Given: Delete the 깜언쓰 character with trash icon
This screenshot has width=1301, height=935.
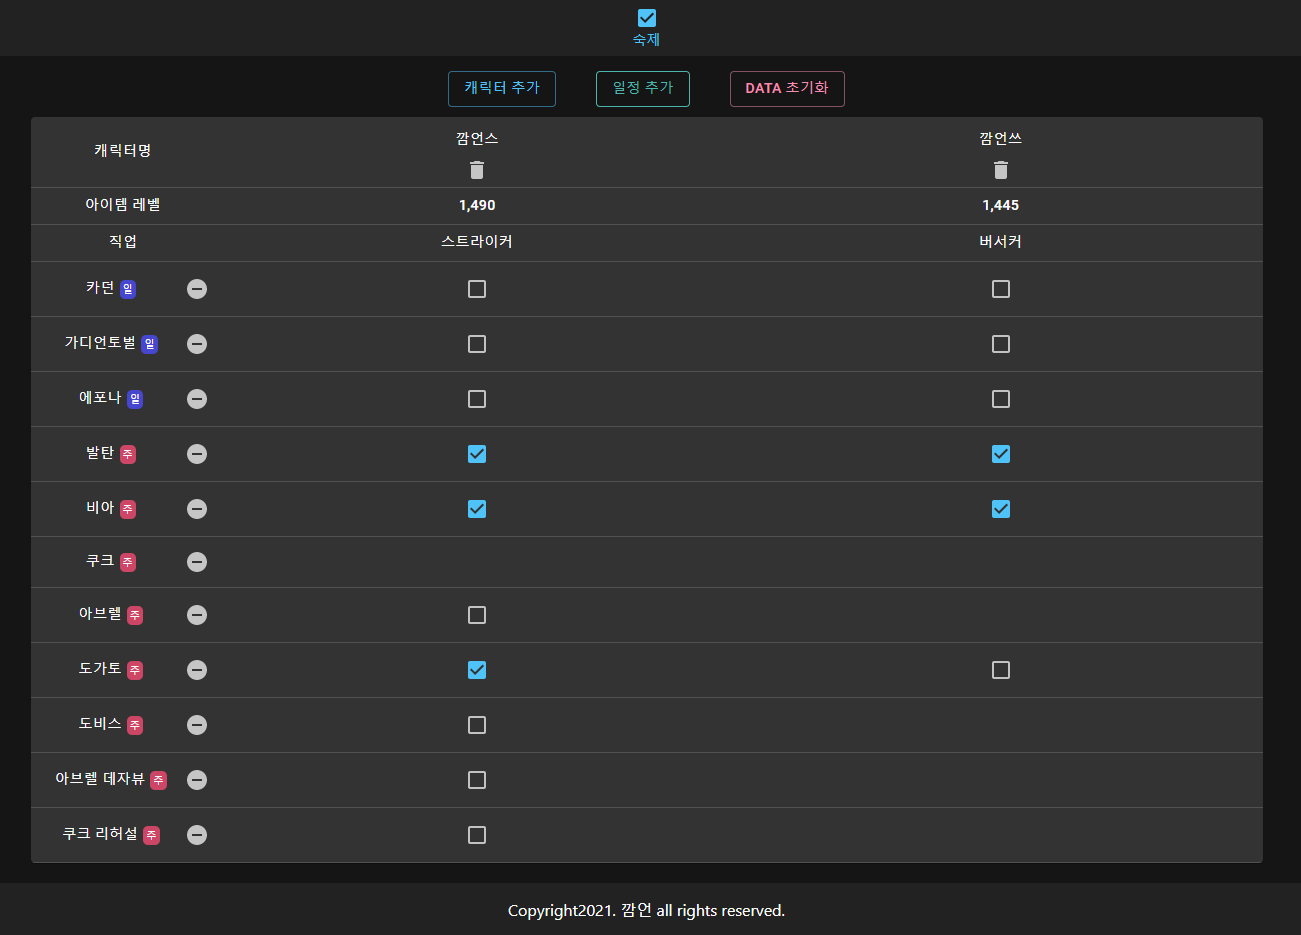Looking at the screenshot, I should 1001,170.
